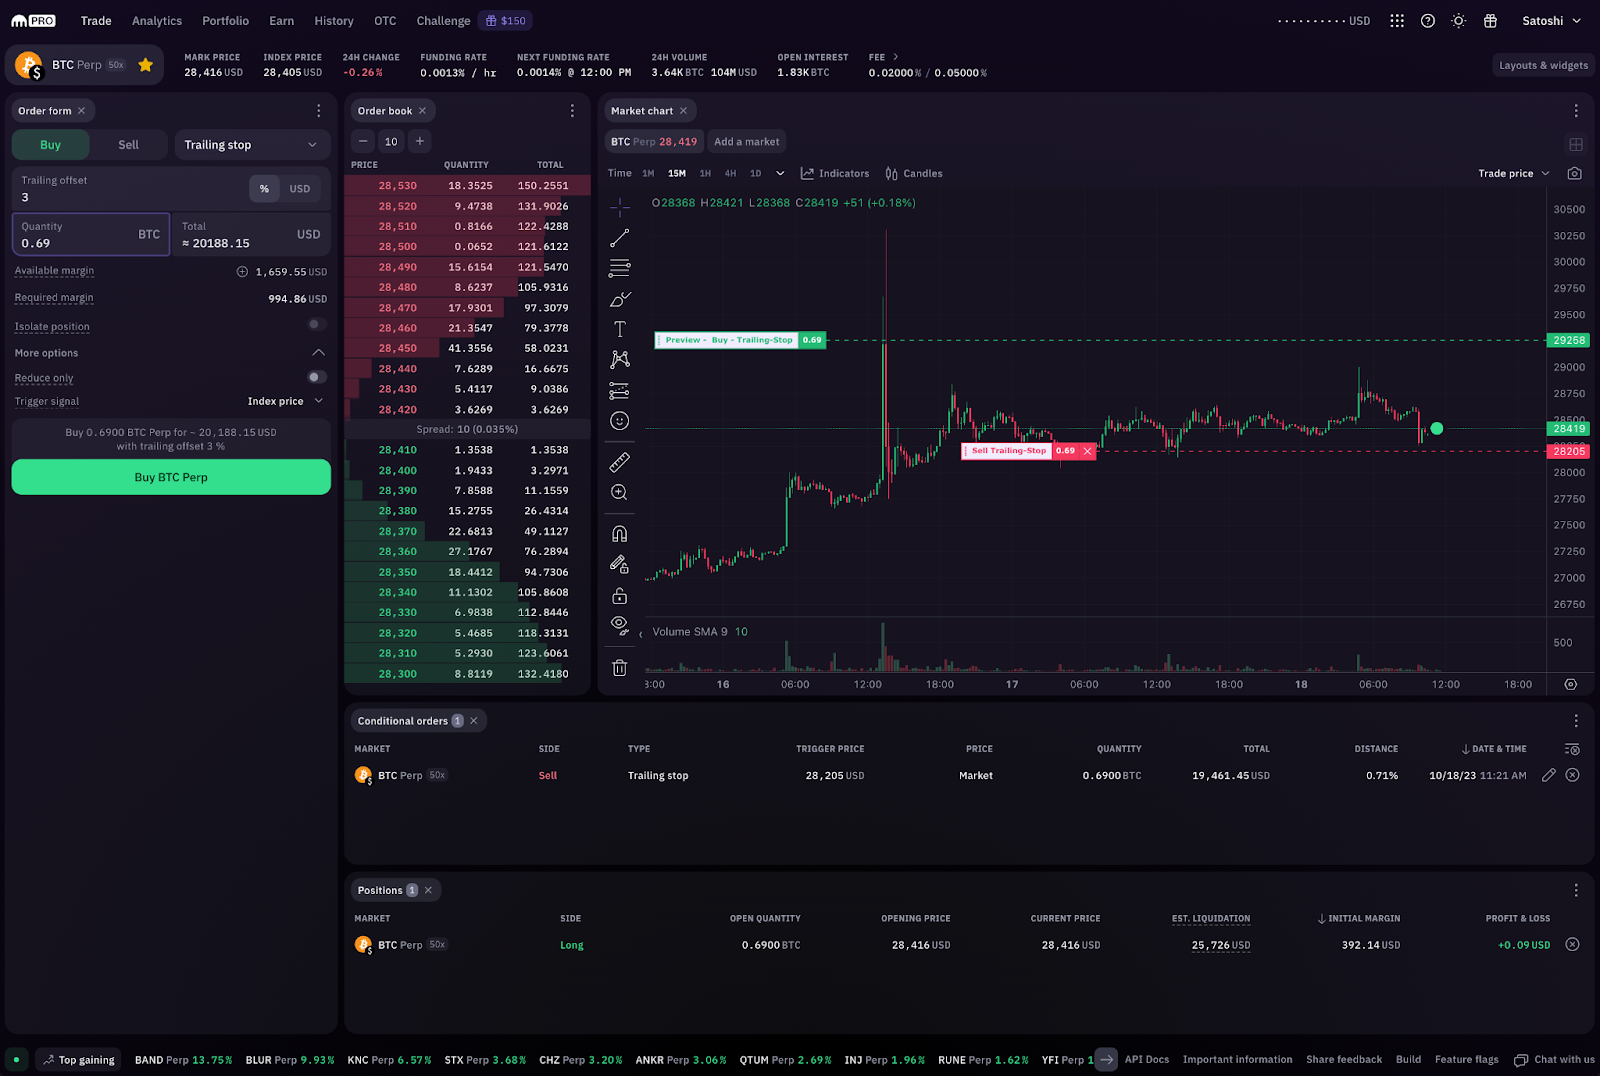Open the History tab

pos(334,21)
